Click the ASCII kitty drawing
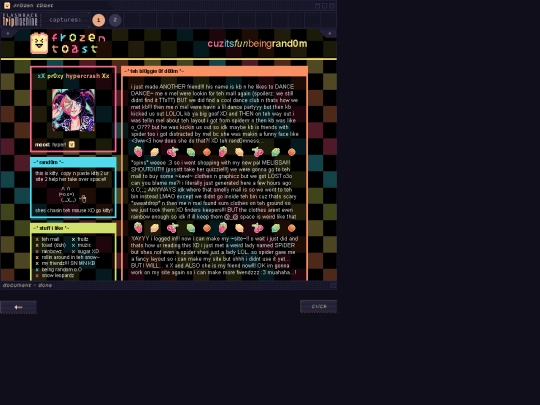The width and height of the screenshot is (540, 405). point(67,194)
